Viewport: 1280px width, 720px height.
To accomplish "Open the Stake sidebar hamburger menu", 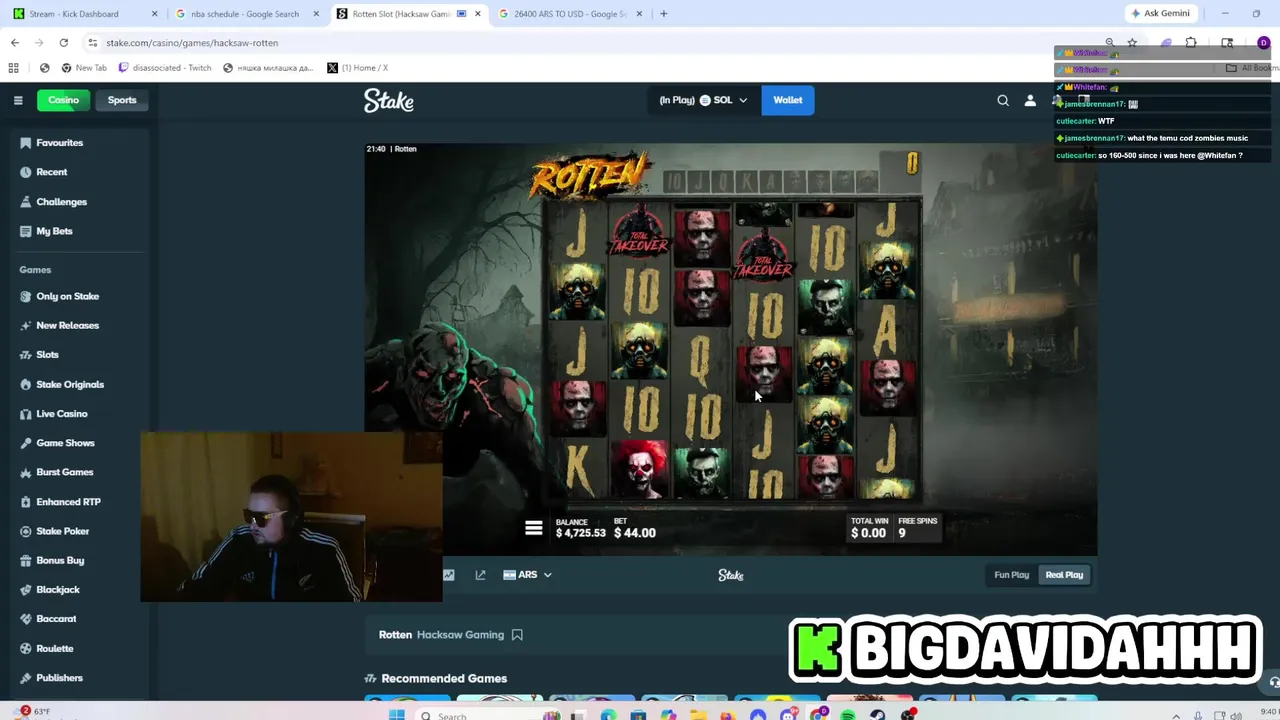I will click(x=18, y=100).
